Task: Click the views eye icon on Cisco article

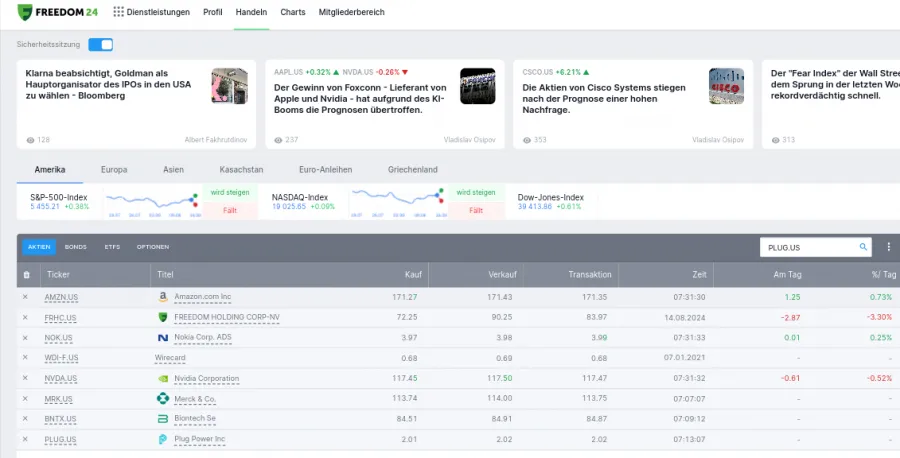Action: pyautogui.click(x=527, y=140)
